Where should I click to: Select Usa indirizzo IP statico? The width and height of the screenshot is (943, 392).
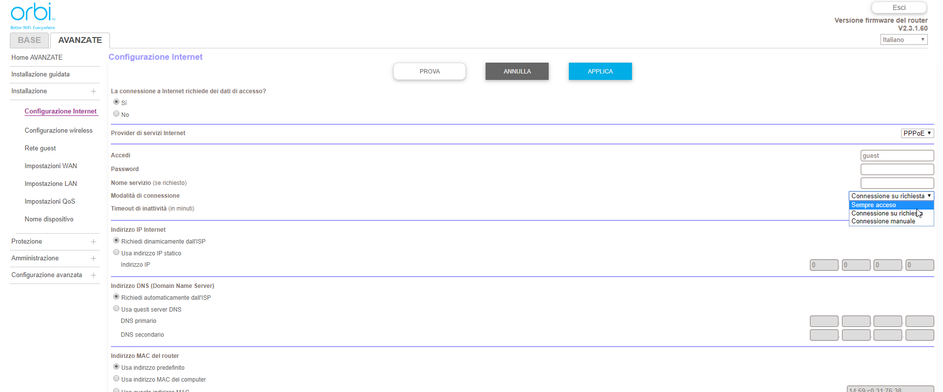pyautogui.click(x=117, y=253)
